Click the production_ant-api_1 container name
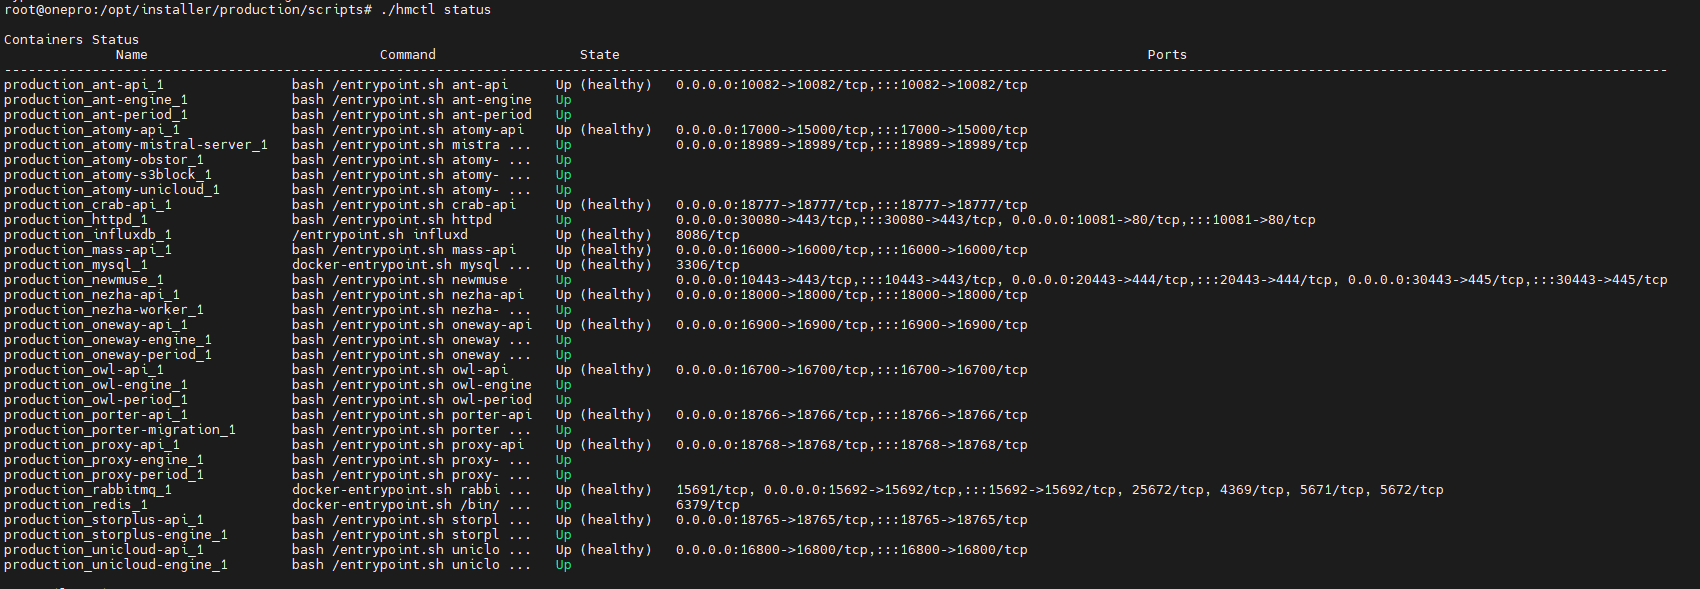The image size is (1700, 589). (84, 85)
